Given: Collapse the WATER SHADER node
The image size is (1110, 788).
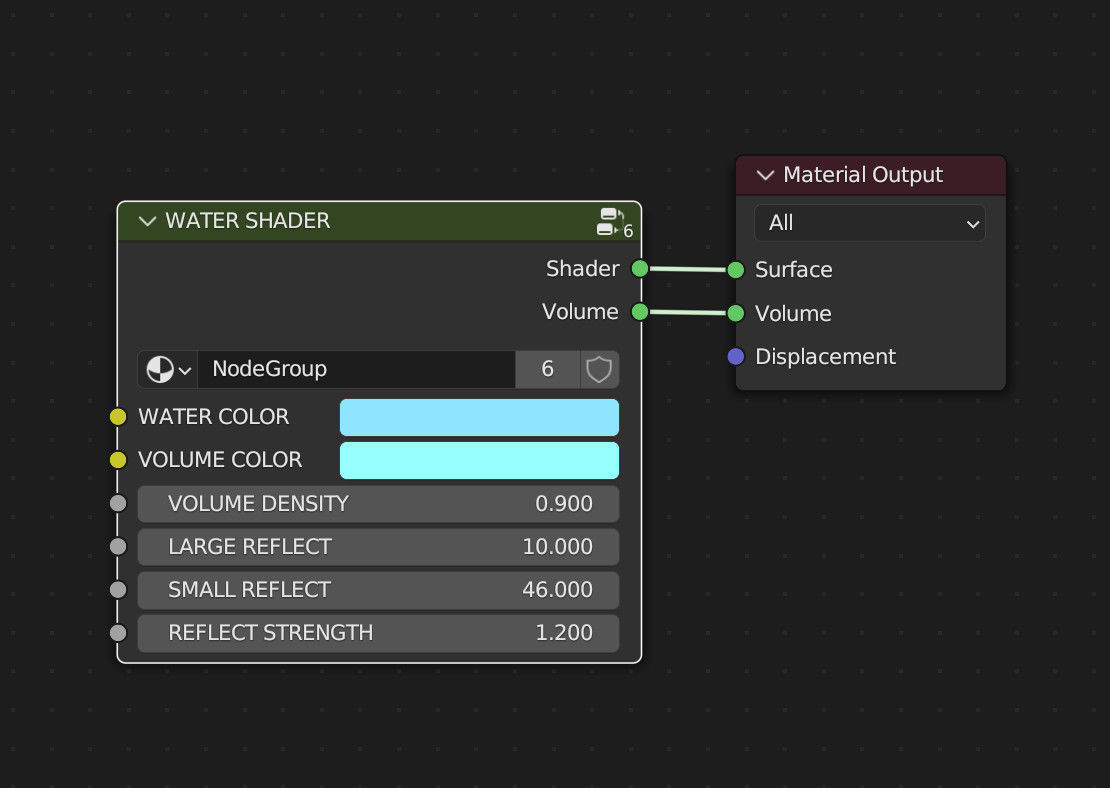Looking at the screenshot, I should coord(148,221).
